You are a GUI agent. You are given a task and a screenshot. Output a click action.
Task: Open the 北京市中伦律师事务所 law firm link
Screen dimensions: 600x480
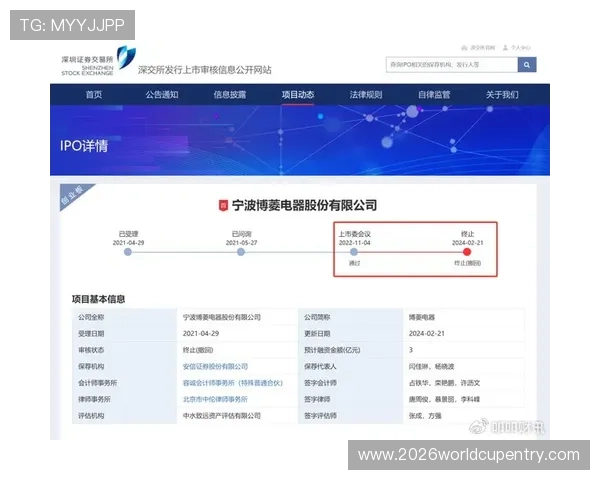pyautogui.click(x=215, y=399)
